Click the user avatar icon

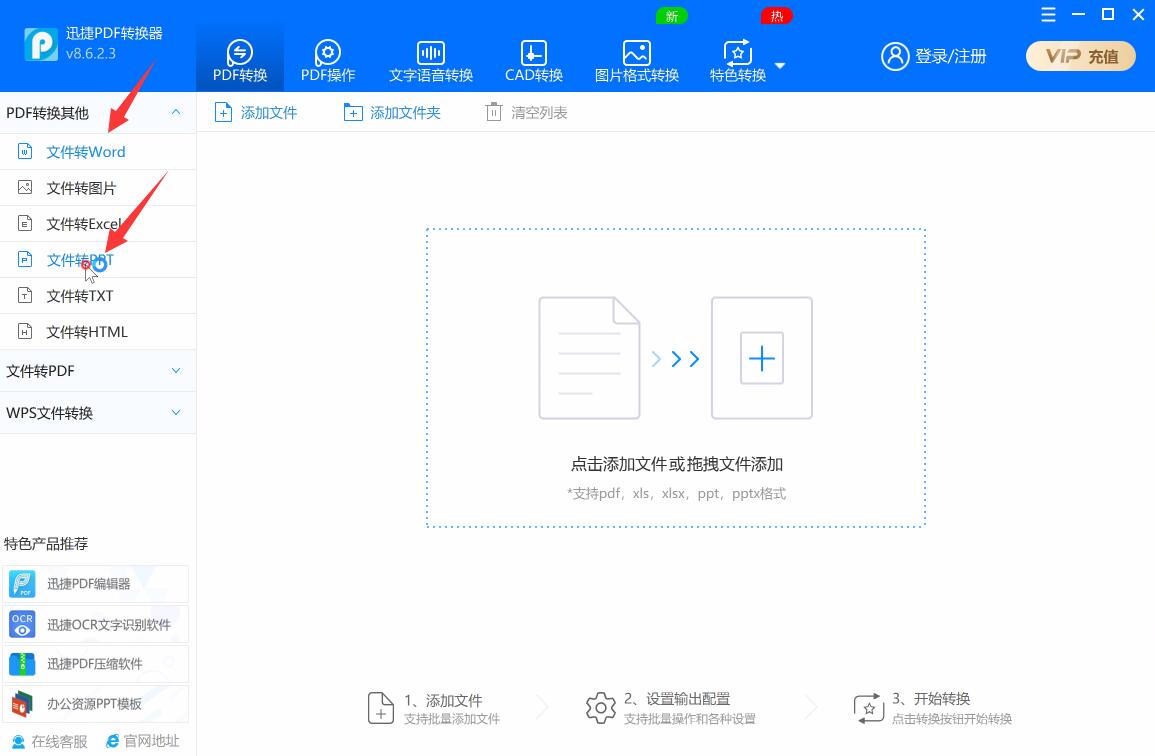895,56
